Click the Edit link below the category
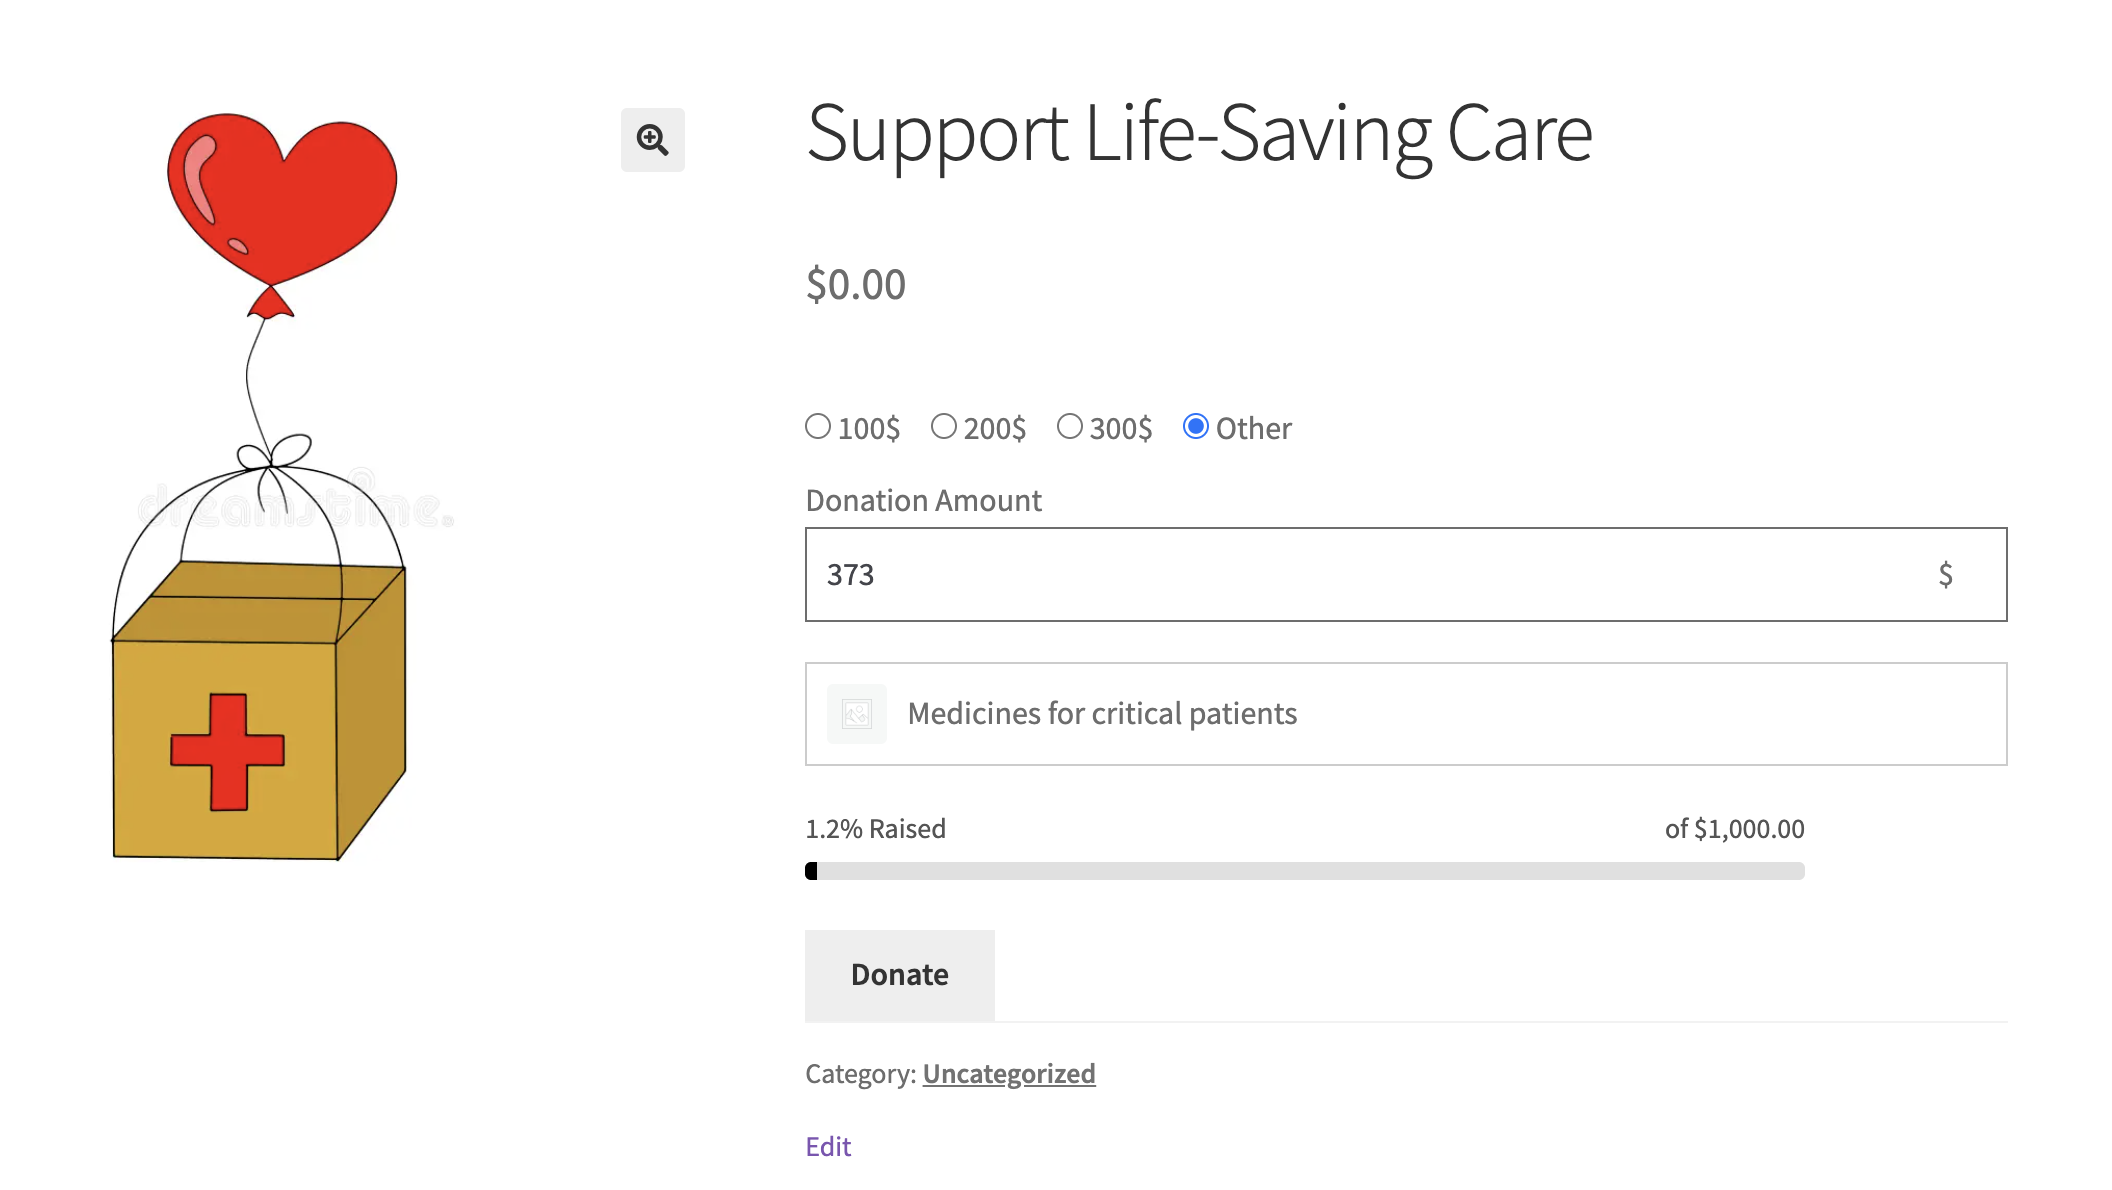Viewport: 2112px width, 1190px height. coord(828,1147)
